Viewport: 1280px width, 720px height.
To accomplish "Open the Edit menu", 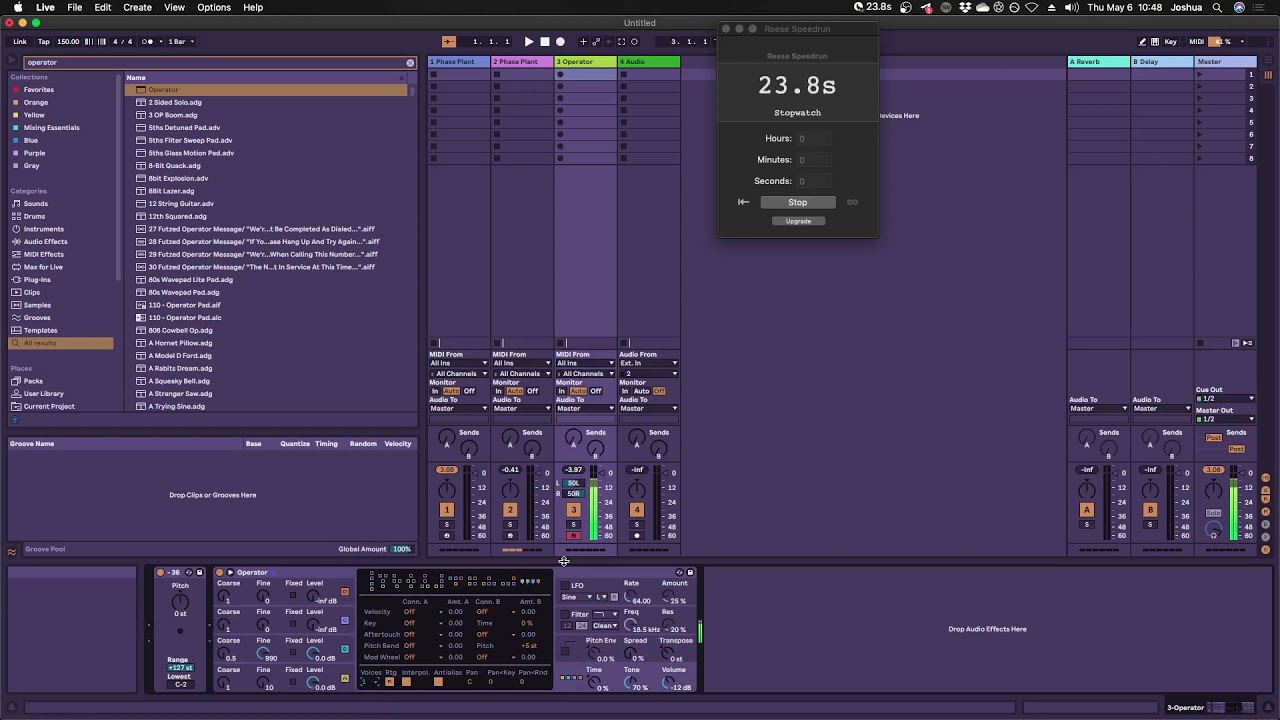I will point(103,7).
